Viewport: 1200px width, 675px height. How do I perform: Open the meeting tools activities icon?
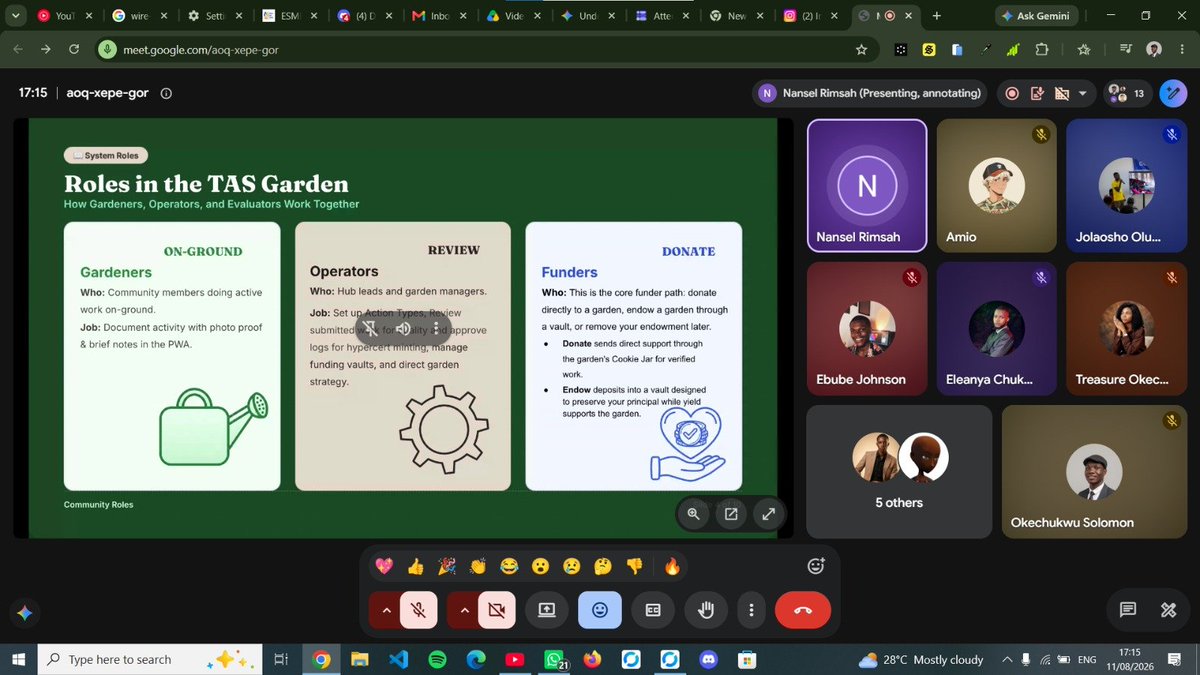[x=1167, y=609]
